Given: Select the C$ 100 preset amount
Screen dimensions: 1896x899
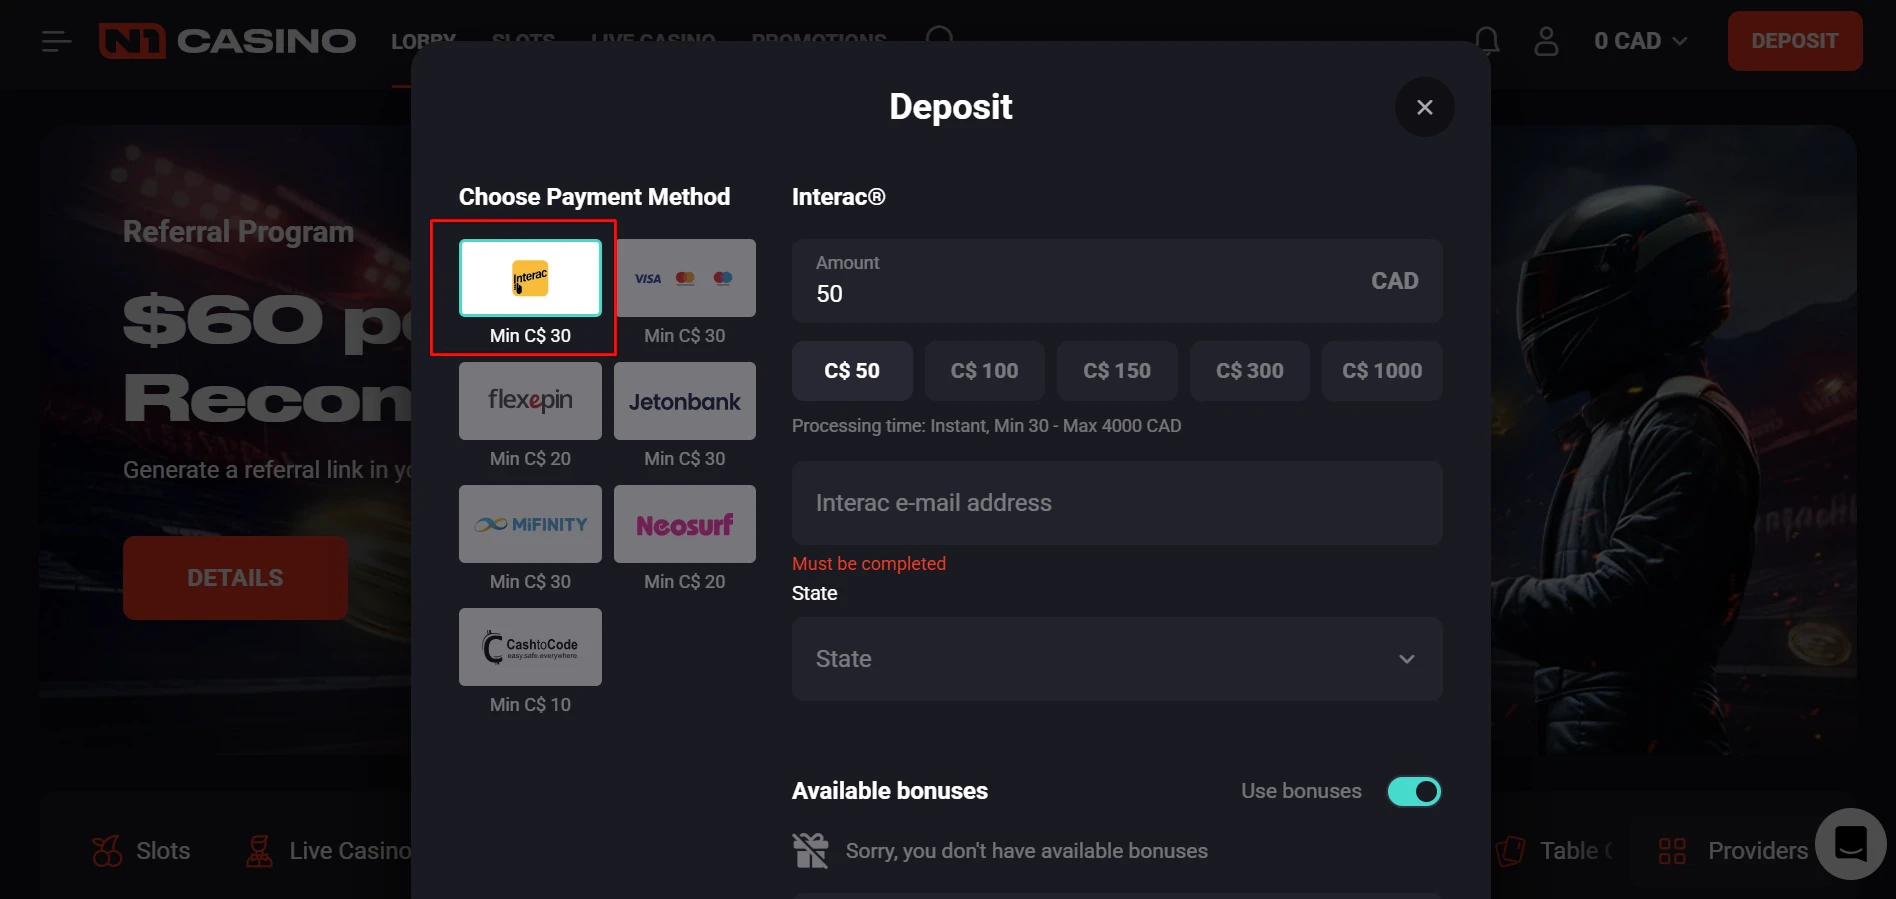Looking at the screenshot, I should click(985, 371).
